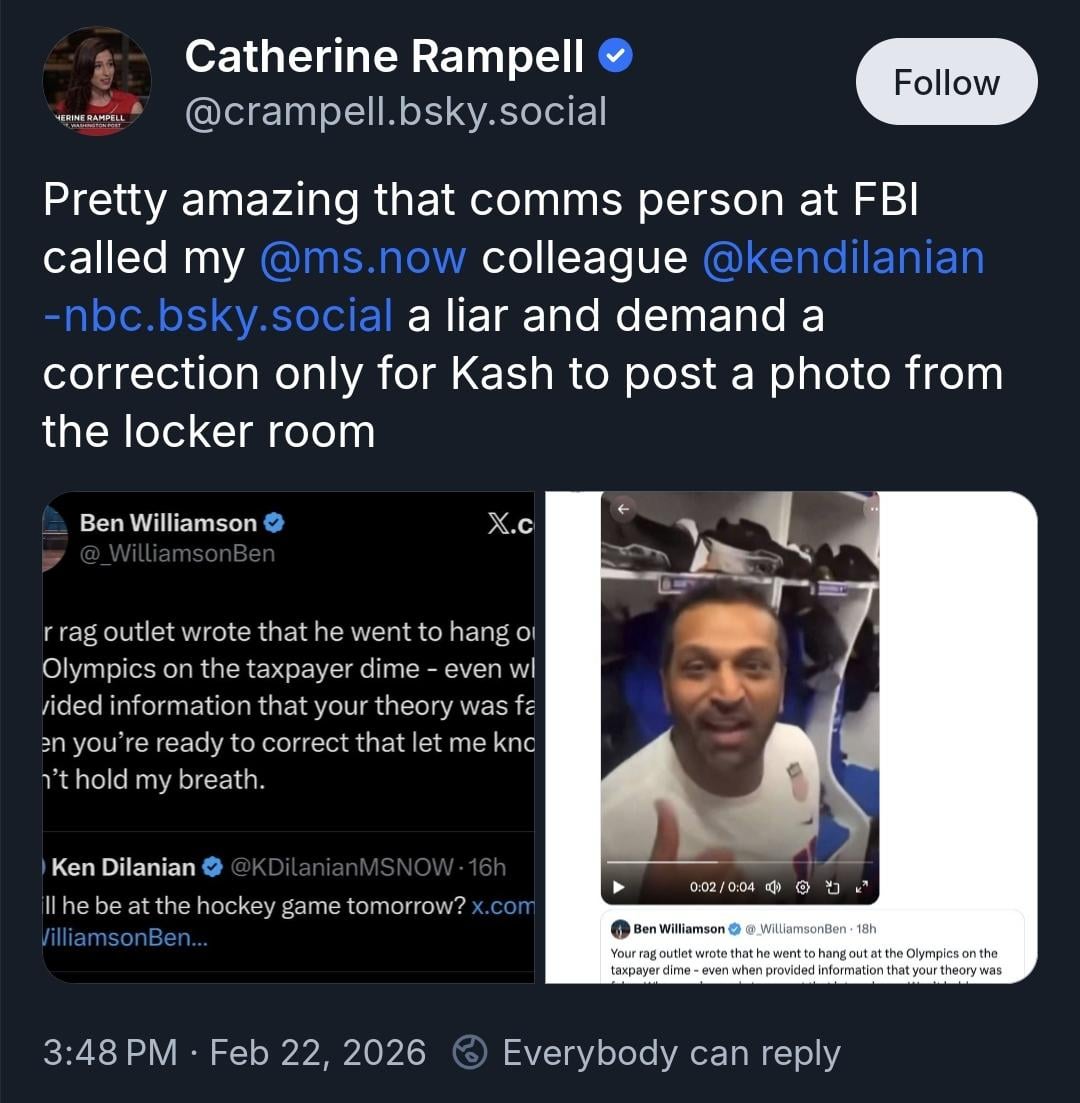
Task: Click the picture-in-picture icon on video
Action: point(832,887)
